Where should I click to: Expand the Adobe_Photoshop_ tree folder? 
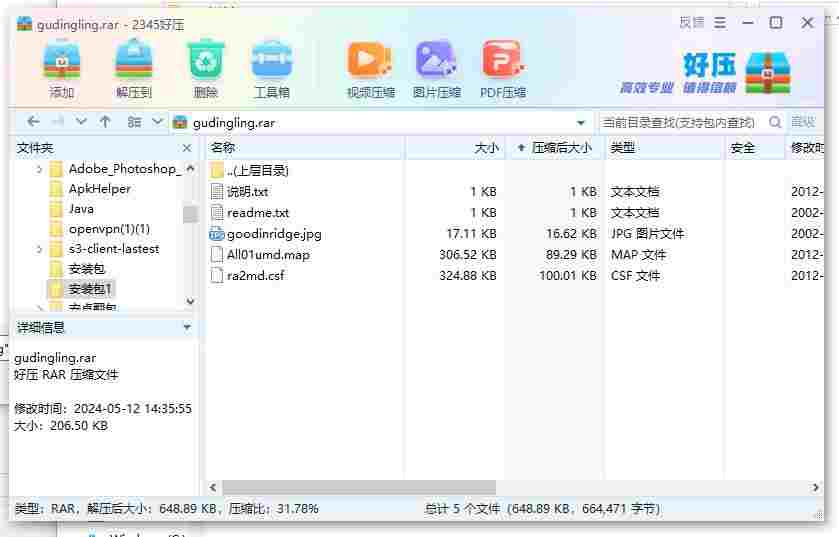39,169
